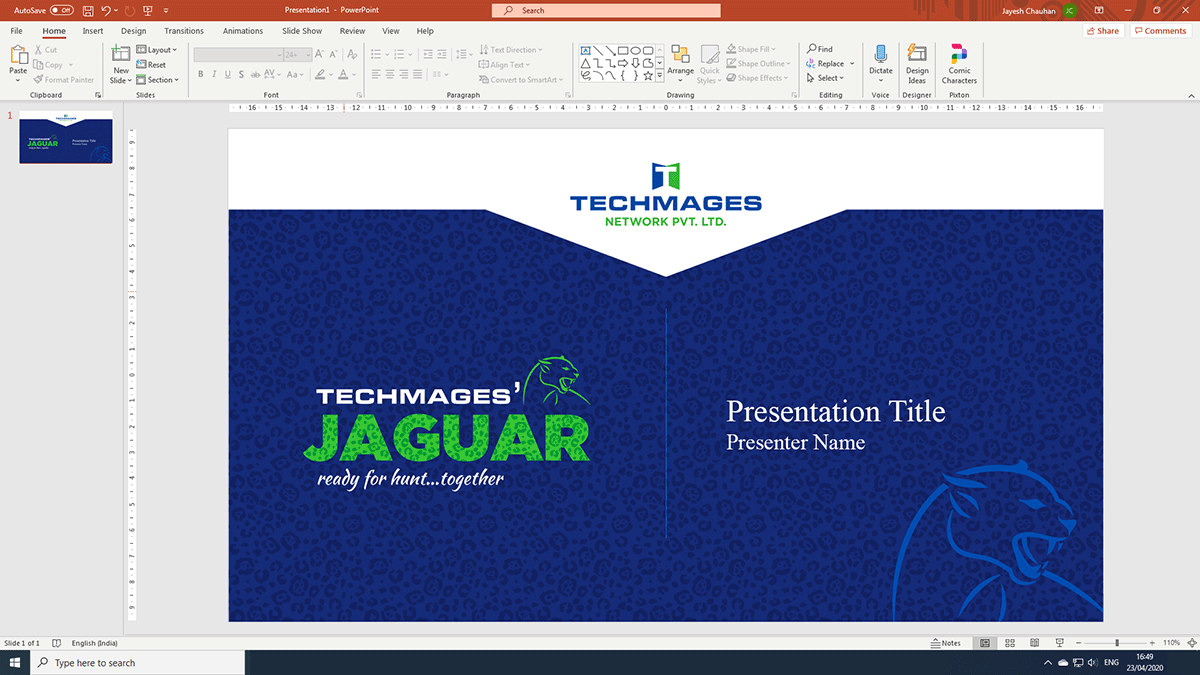This screenshot has width=1200, height=675.
Task: Open the Insert tab
Action: pyautogui.click(x=93, y=31)
